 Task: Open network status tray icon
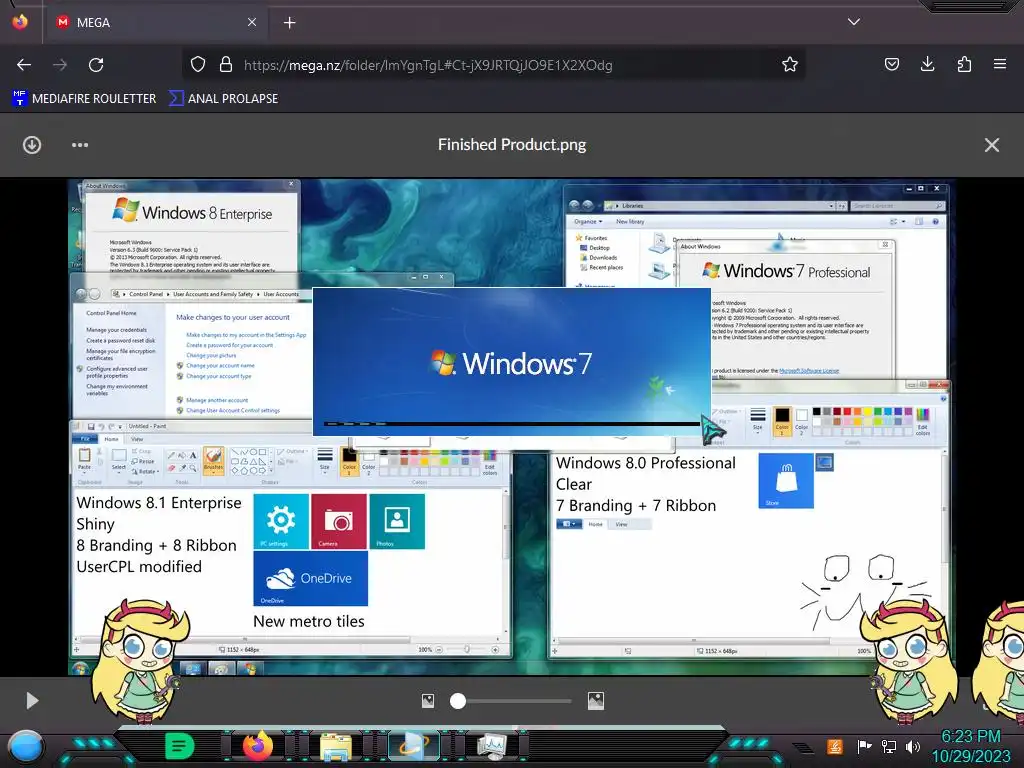coord(889,746)
